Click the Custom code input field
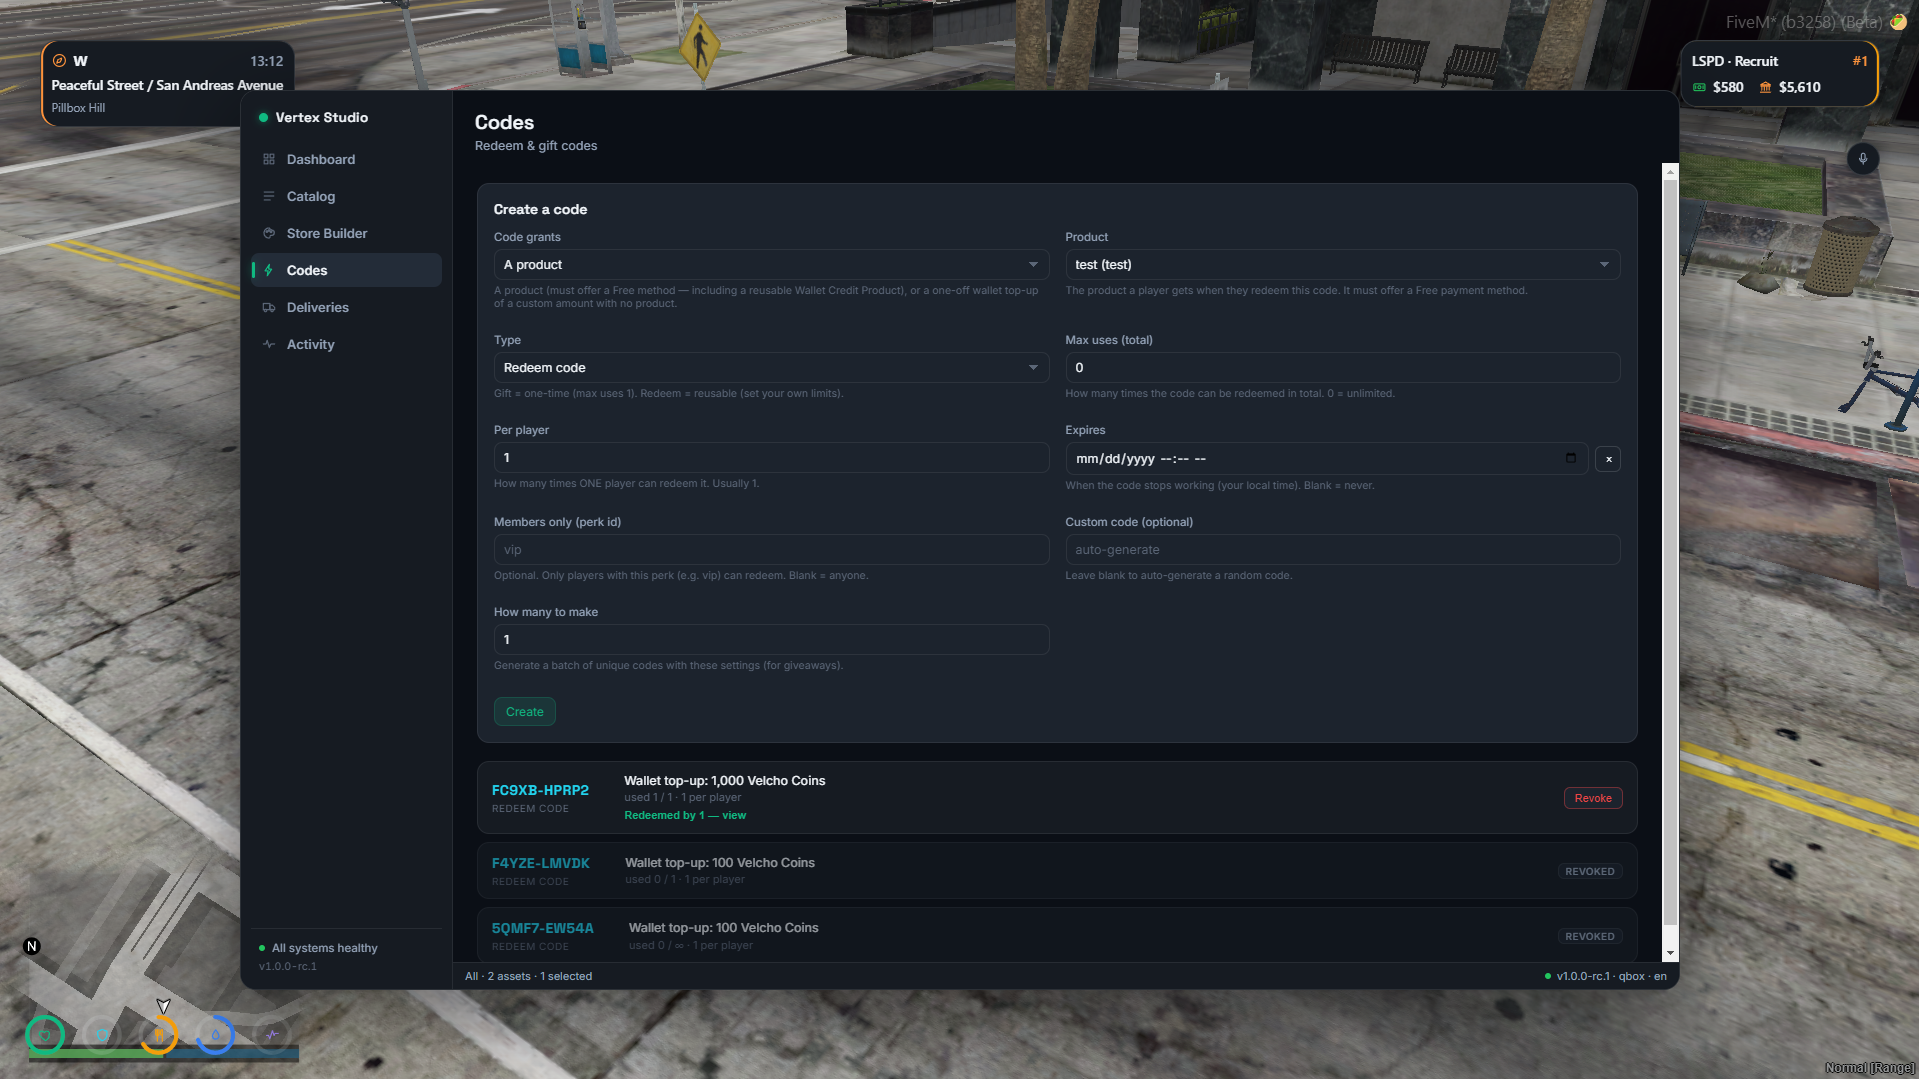The height and width of the screenshot is (1079, 1919). click(1342, 550)
